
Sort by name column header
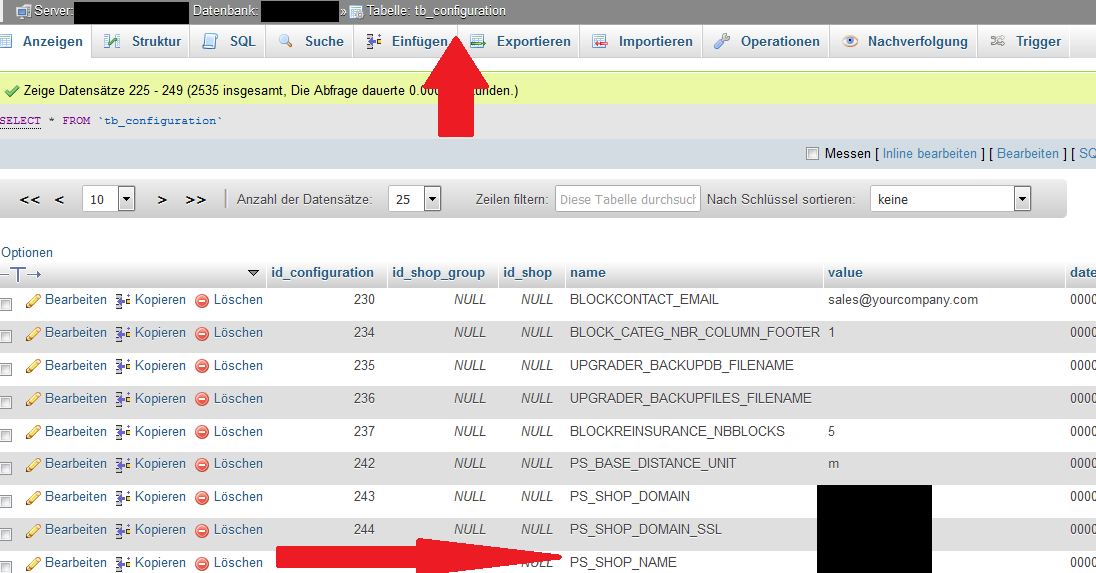[x=588, y=273]
